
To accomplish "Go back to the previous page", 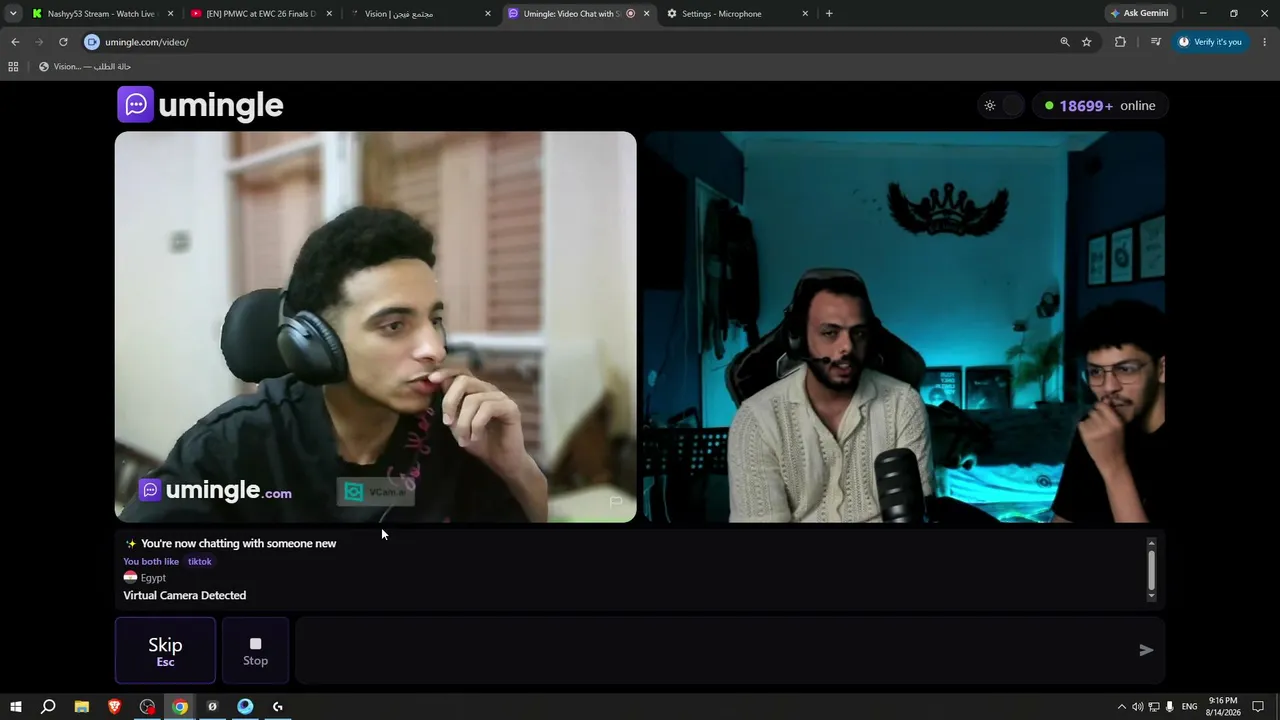I will tap(15, 42).
